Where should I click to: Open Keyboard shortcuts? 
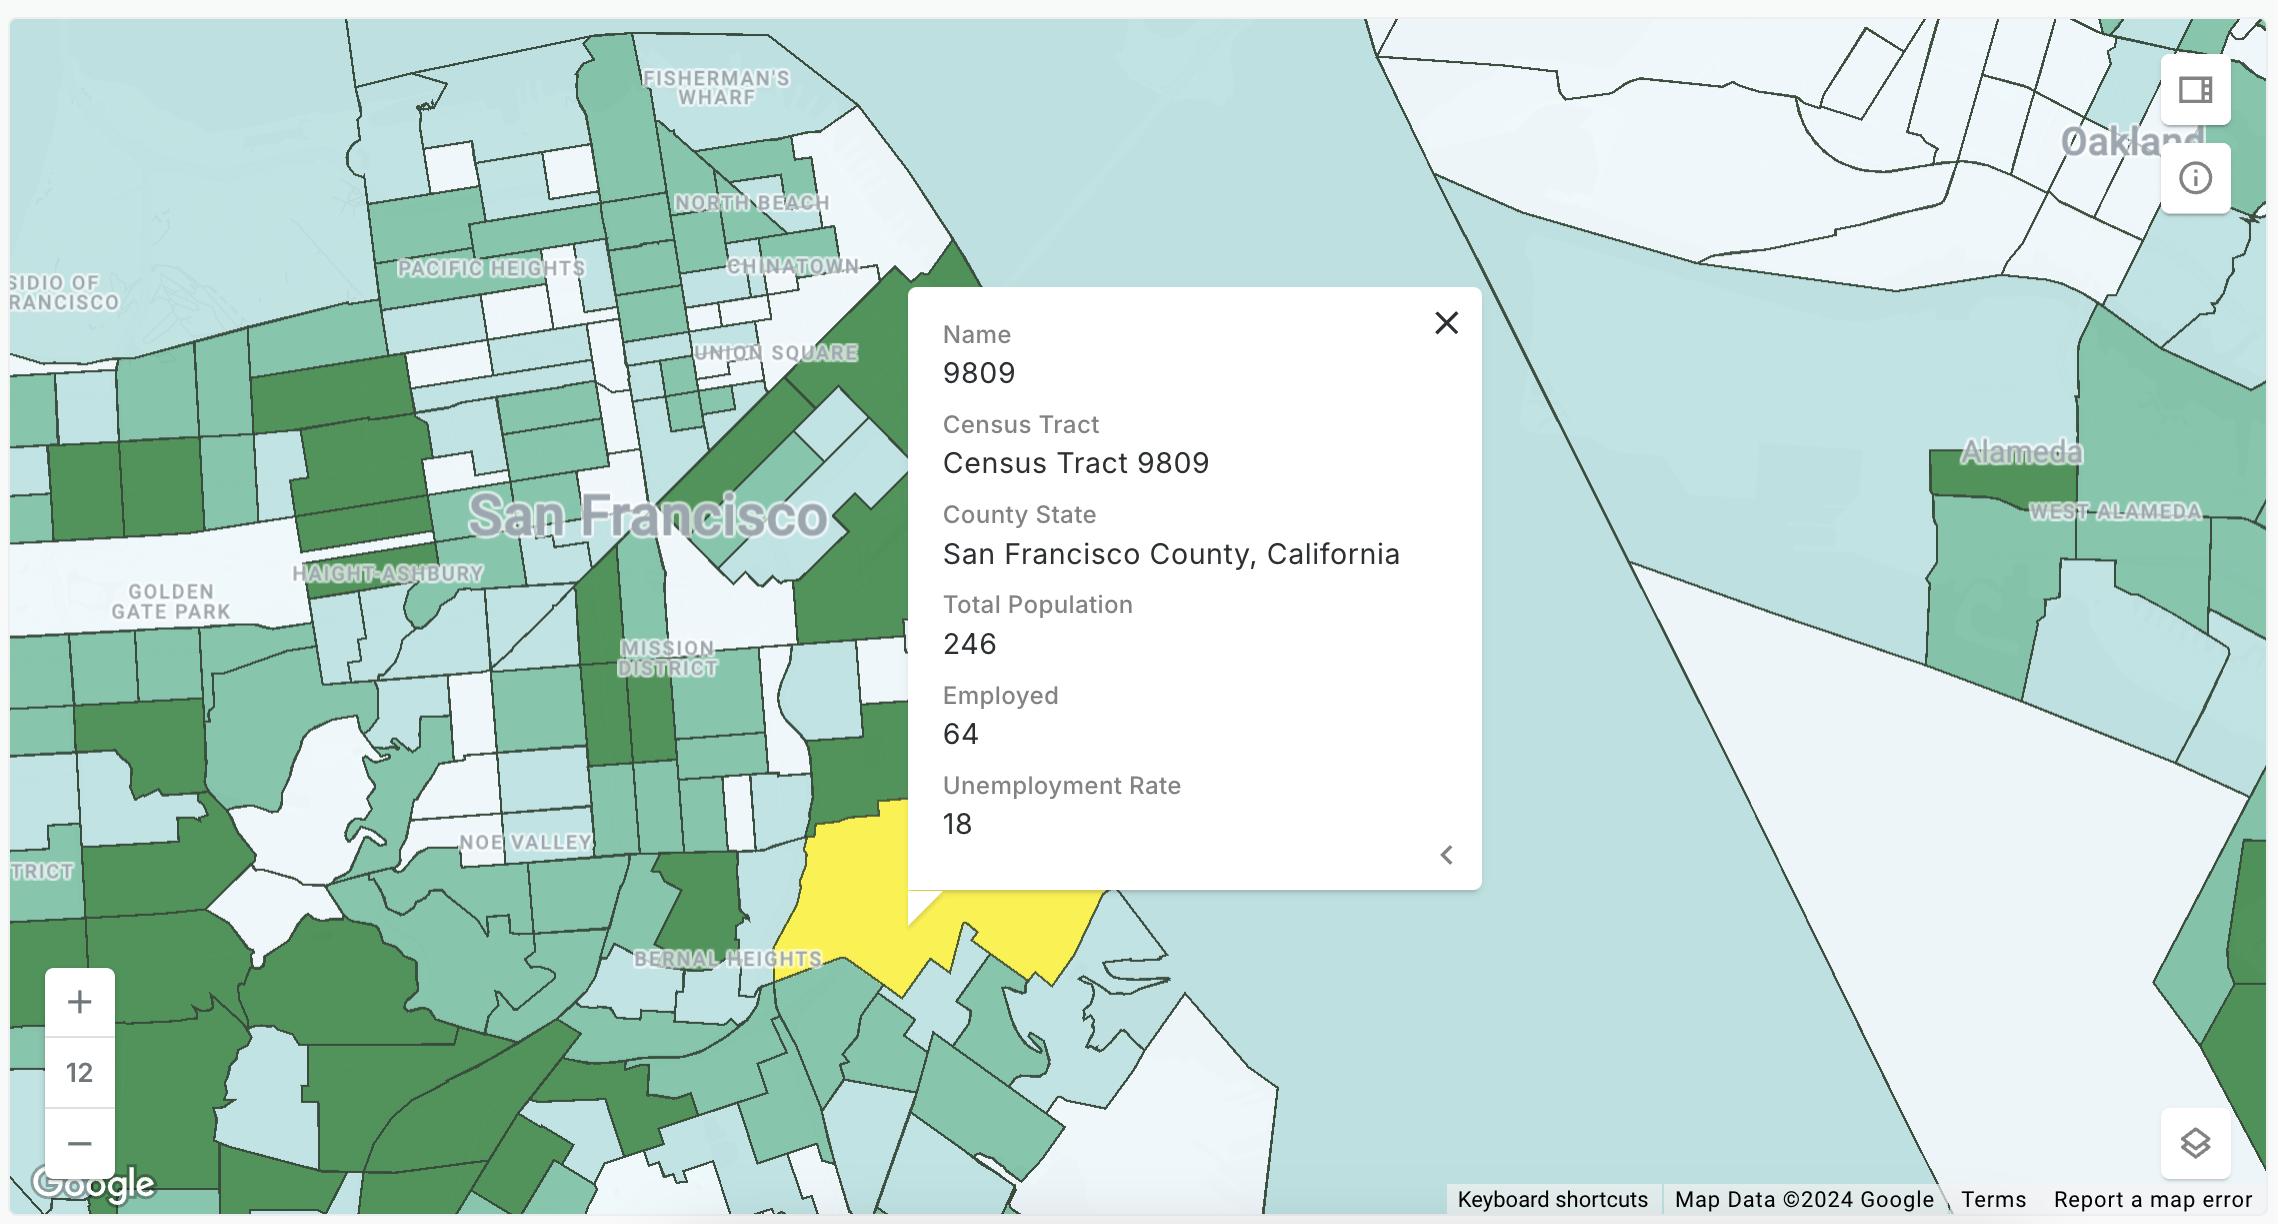click(x=1552, y=1199)
